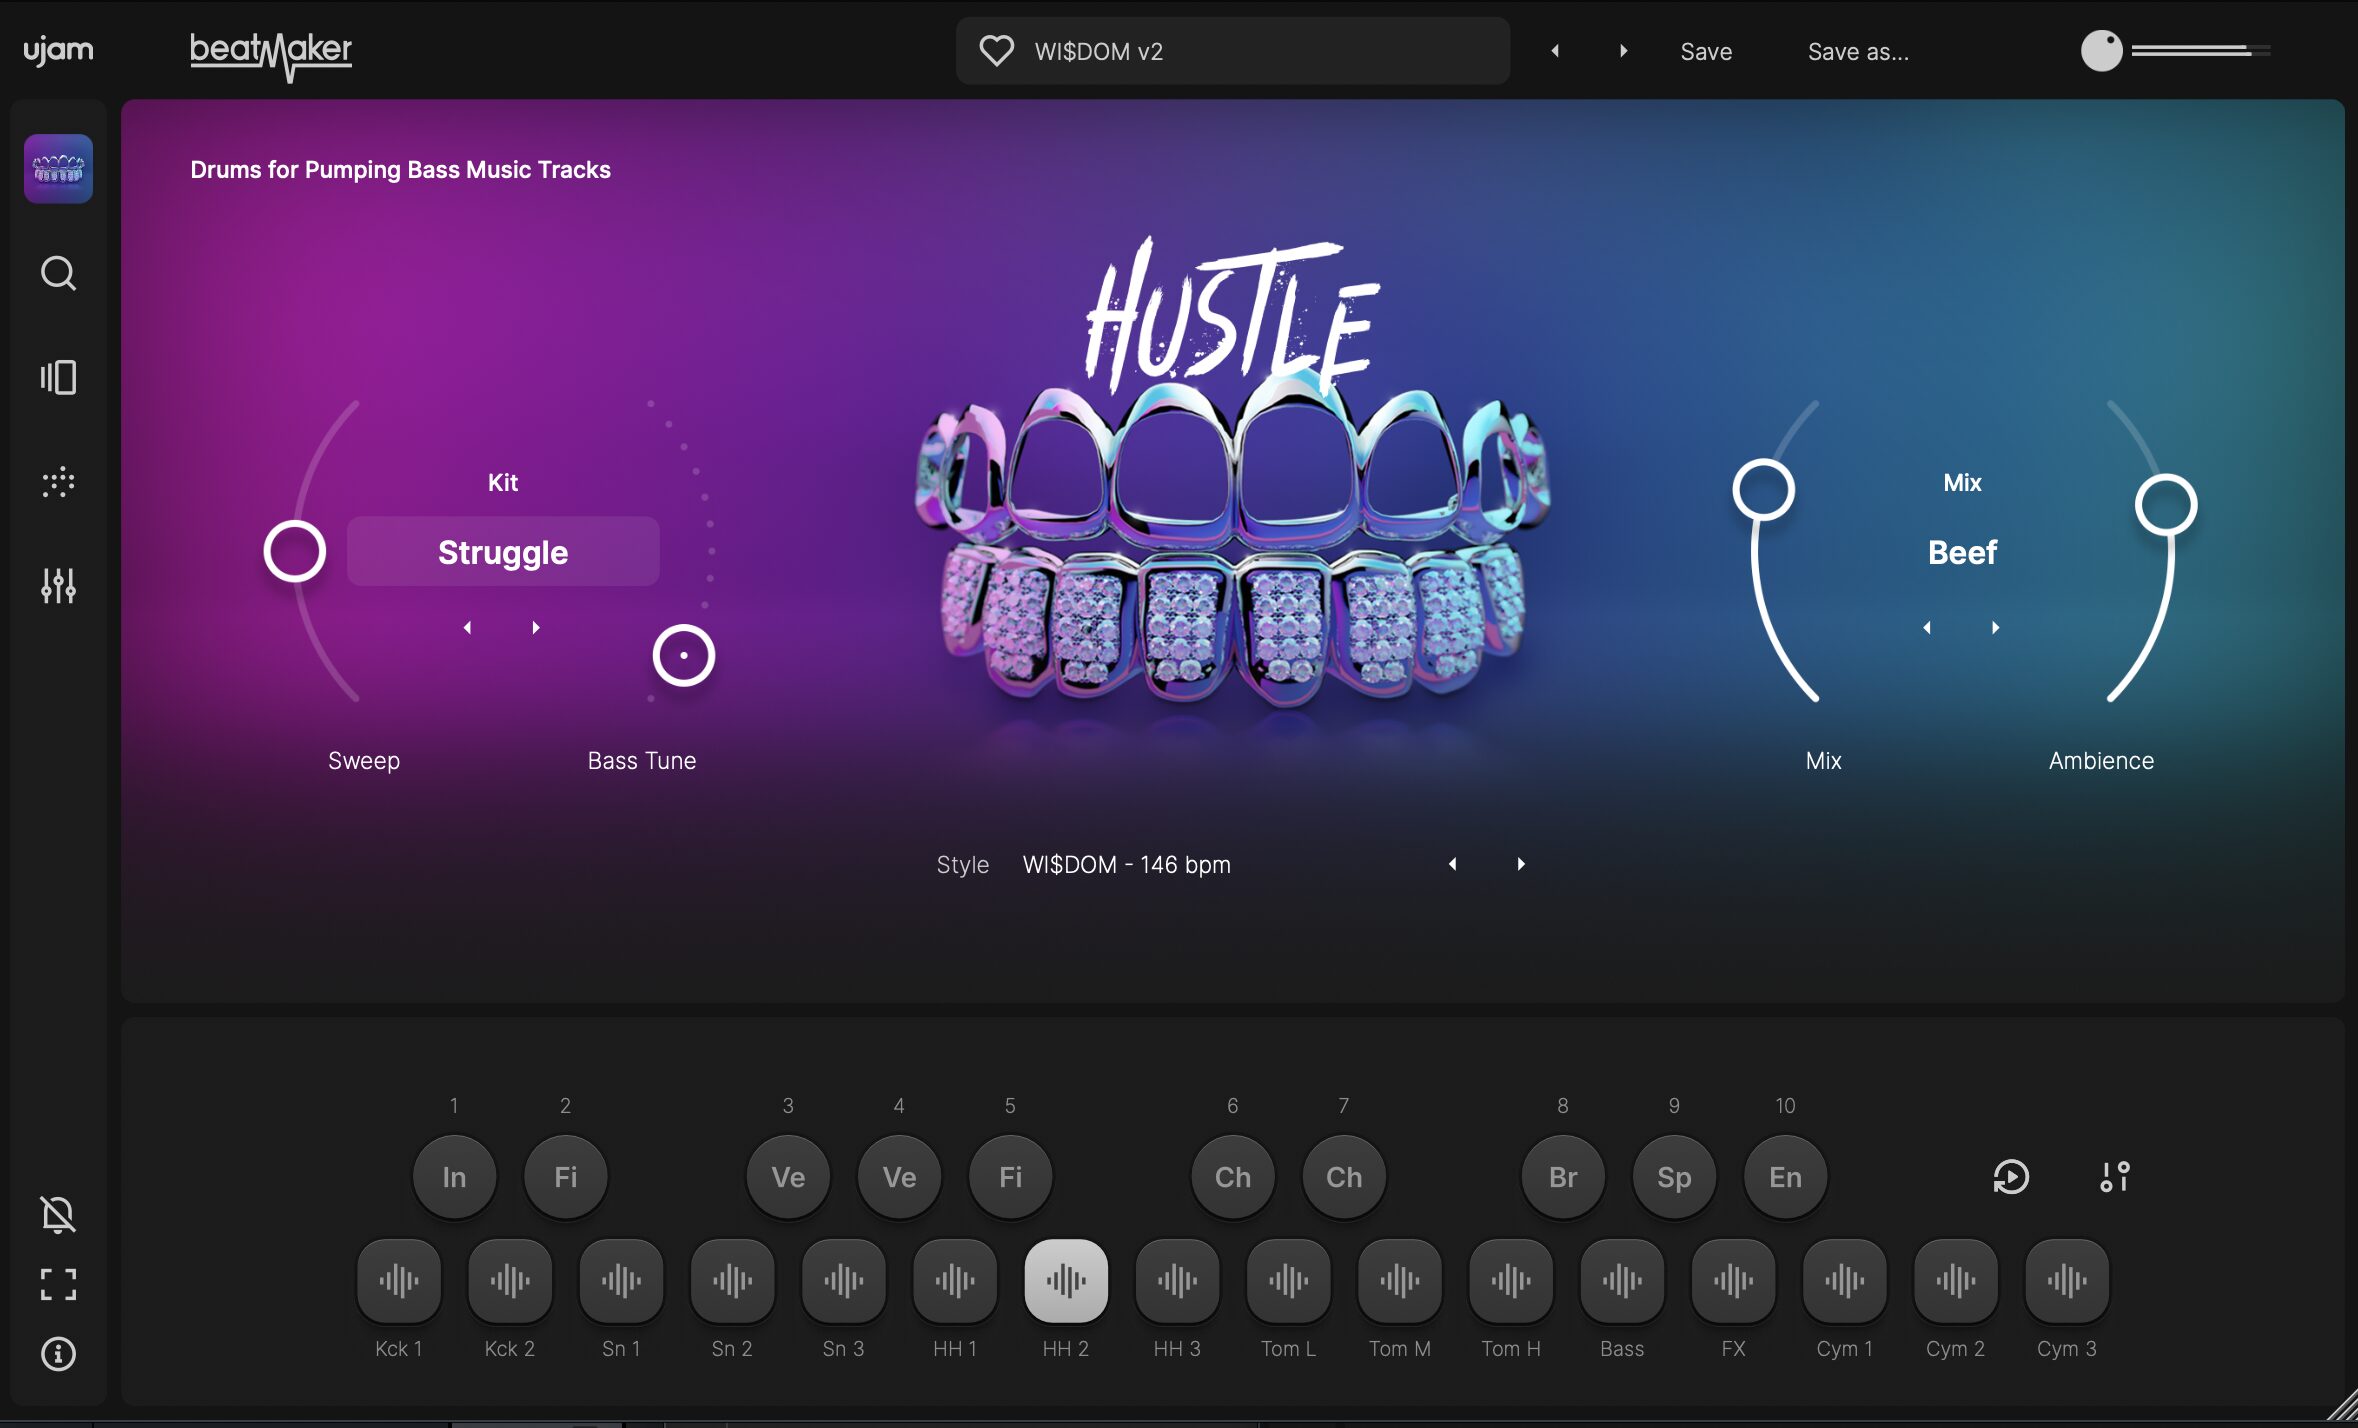Play the Bass drum pad

pyautogui.click(x=1622, y=1281)
